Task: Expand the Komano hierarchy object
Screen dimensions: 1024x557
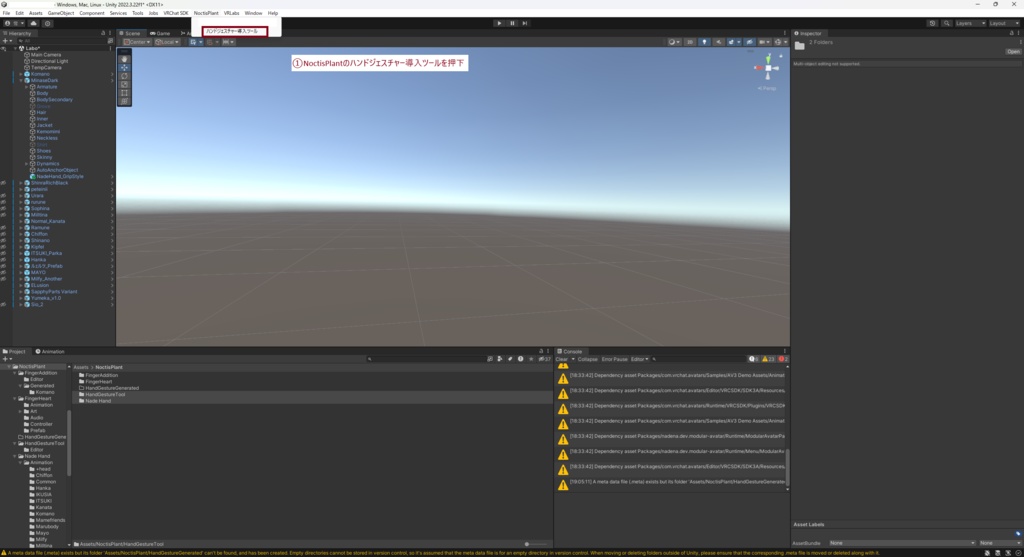Action: 21,74
